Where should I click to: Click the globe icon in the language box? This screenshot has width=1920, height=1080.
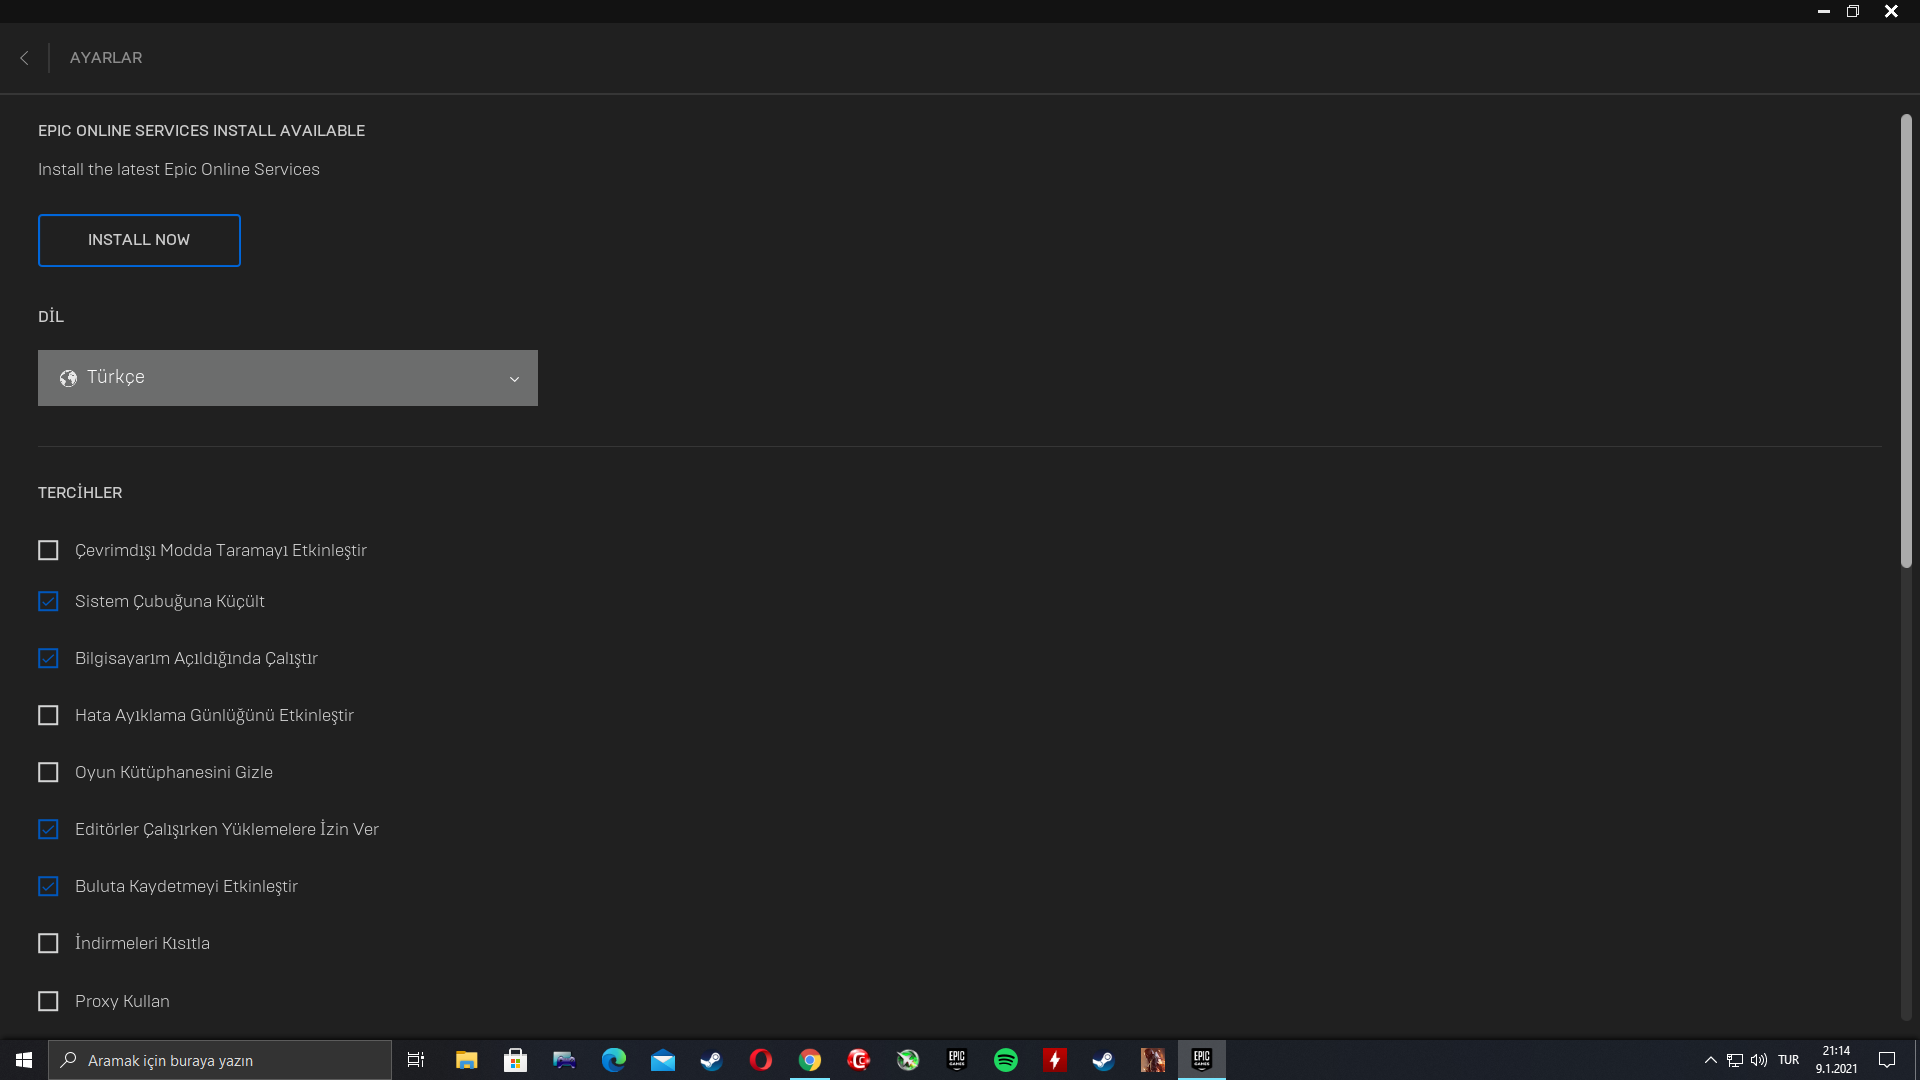tap(68, 378)
